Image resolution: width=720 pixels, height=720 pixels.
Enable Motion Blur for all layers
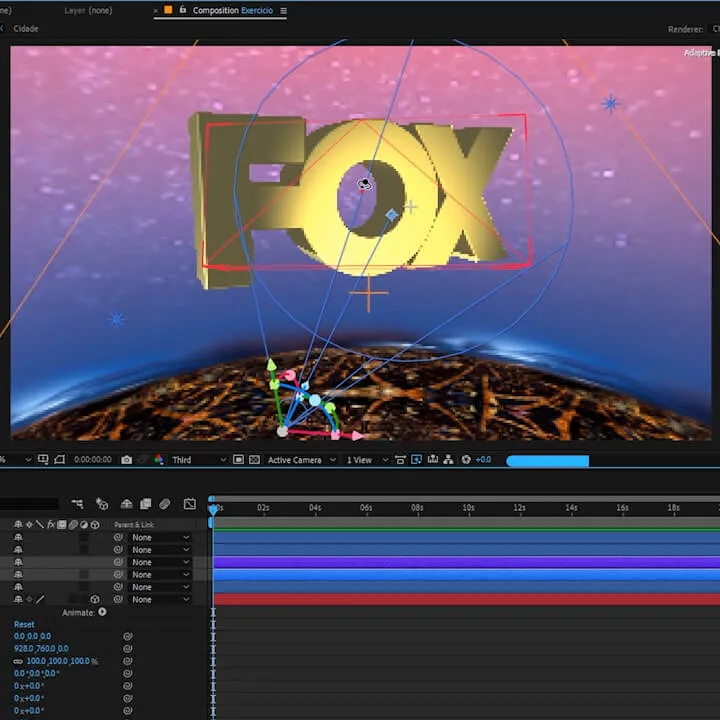[164, 504]
